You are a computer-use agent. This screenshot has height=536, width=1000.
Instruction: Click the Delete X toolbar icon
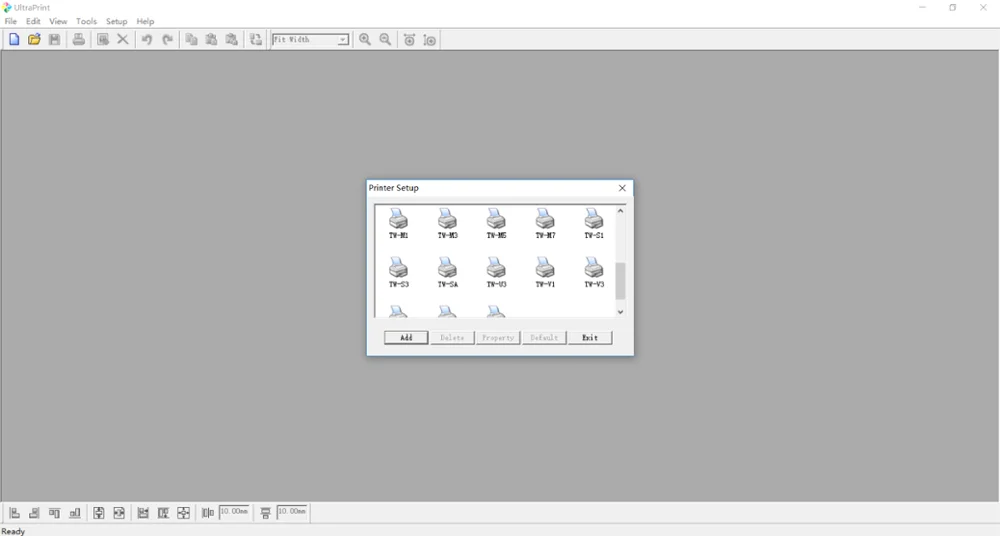point(123,40)
